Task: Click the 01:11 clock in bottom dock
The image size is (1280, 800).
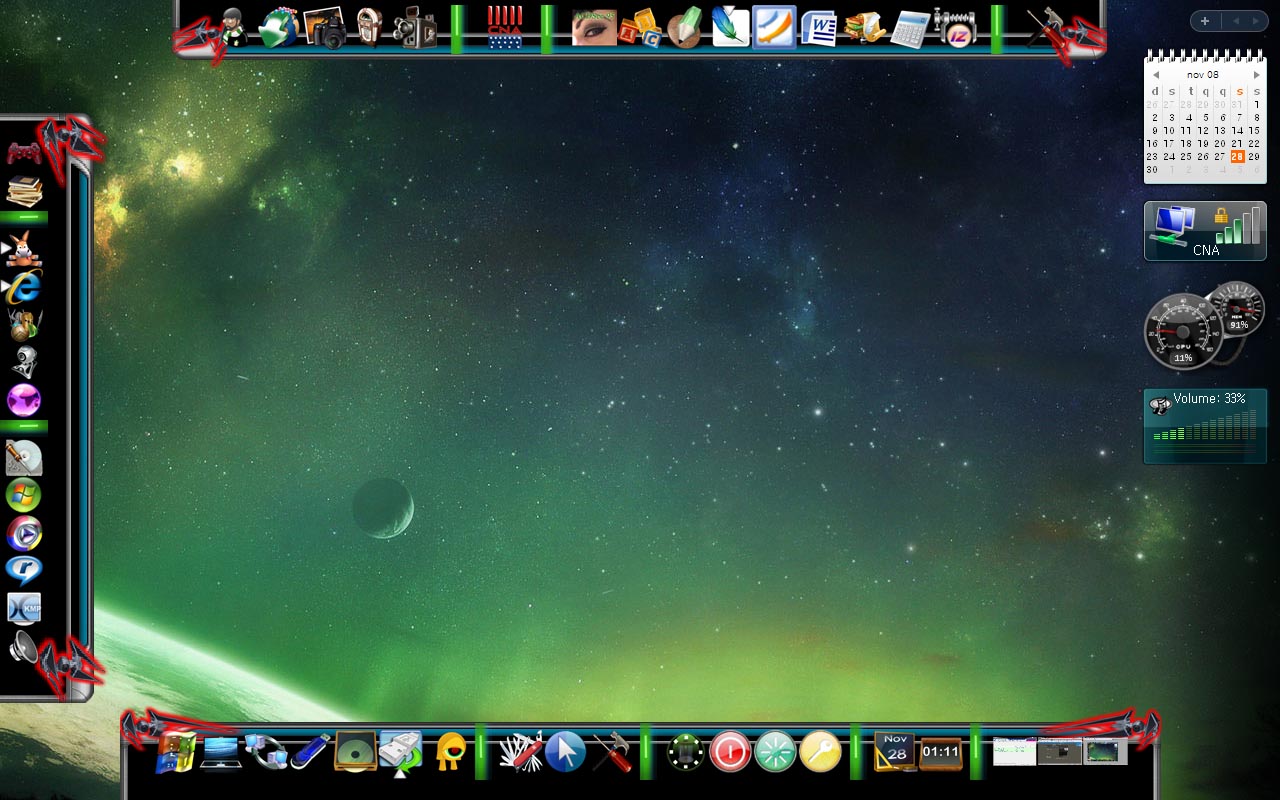Action: pos(940,752)
